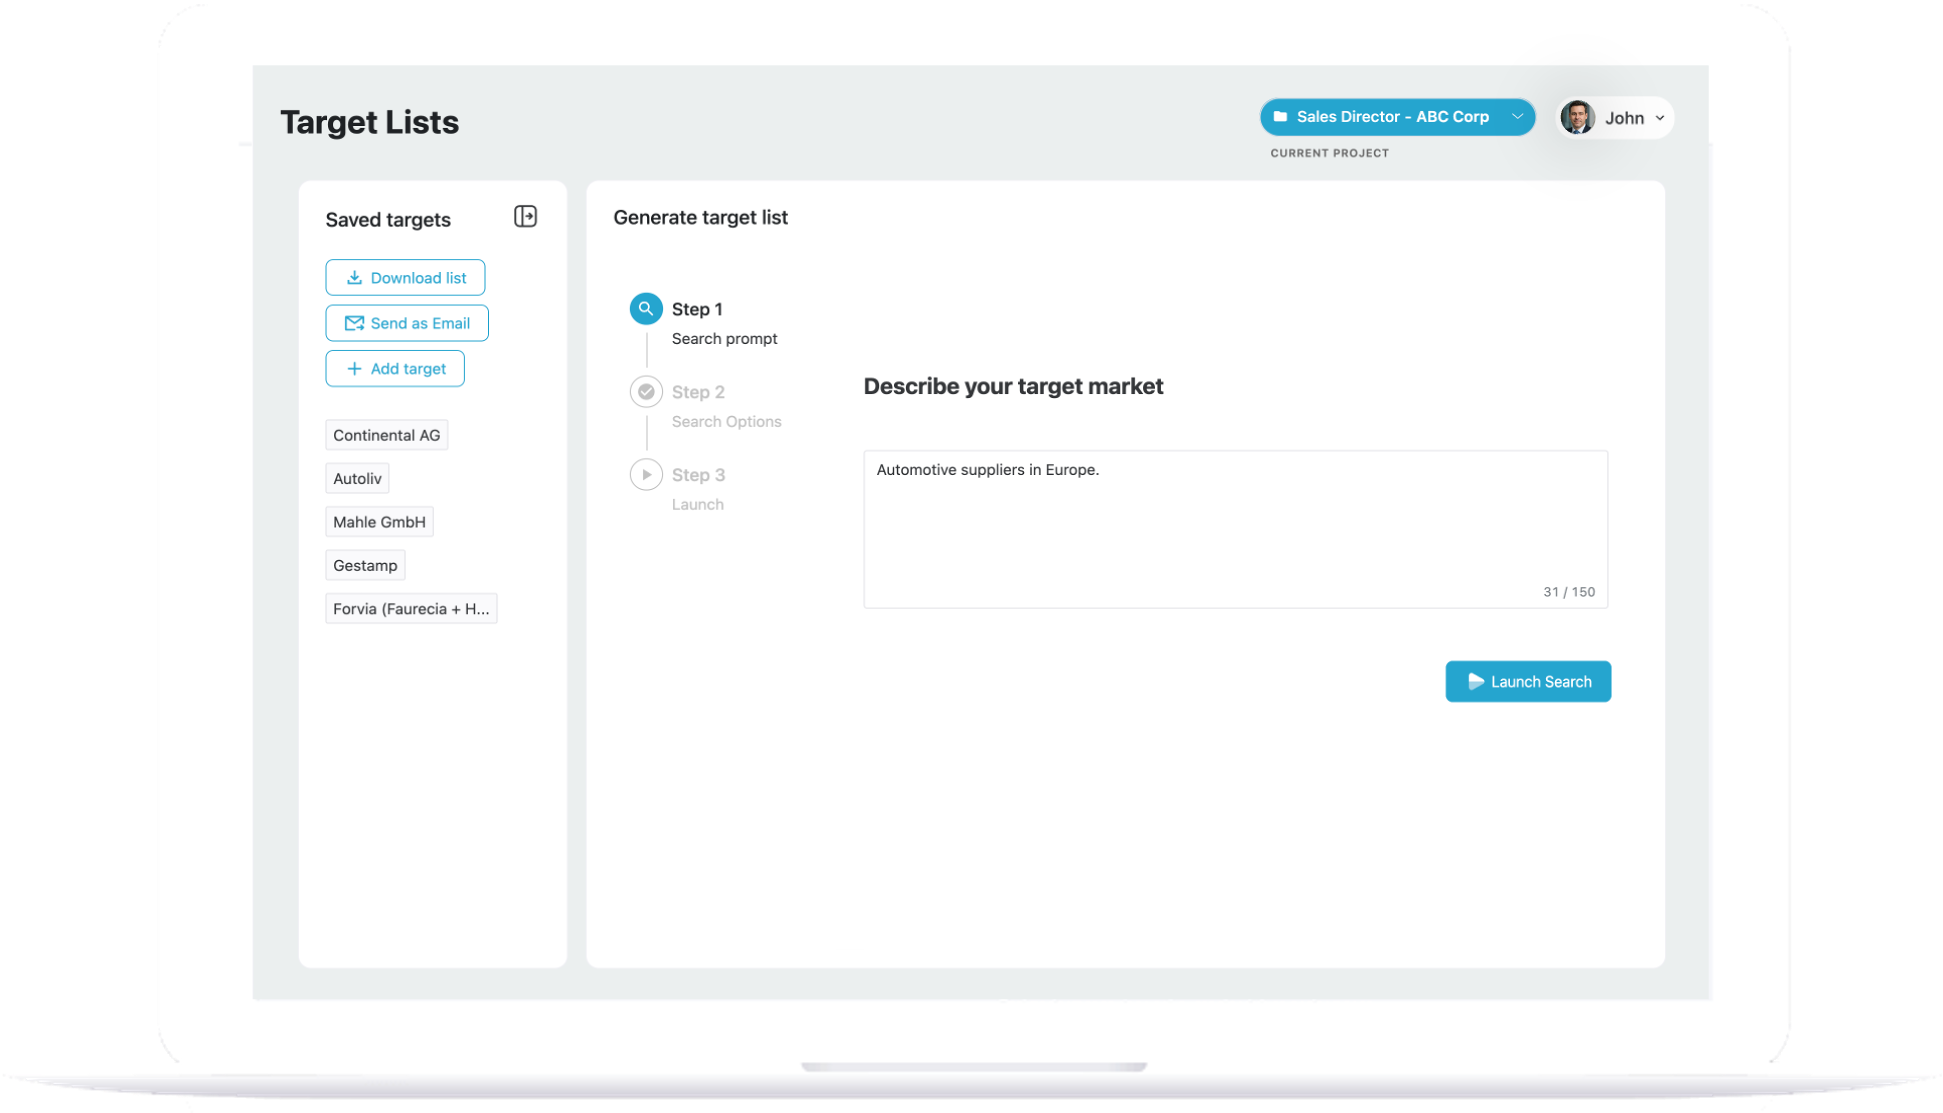Image resolution: width=1943 pixels, height=1113 pixels.
Task: Click the plus icon on Add target
Action: [354, 369]
